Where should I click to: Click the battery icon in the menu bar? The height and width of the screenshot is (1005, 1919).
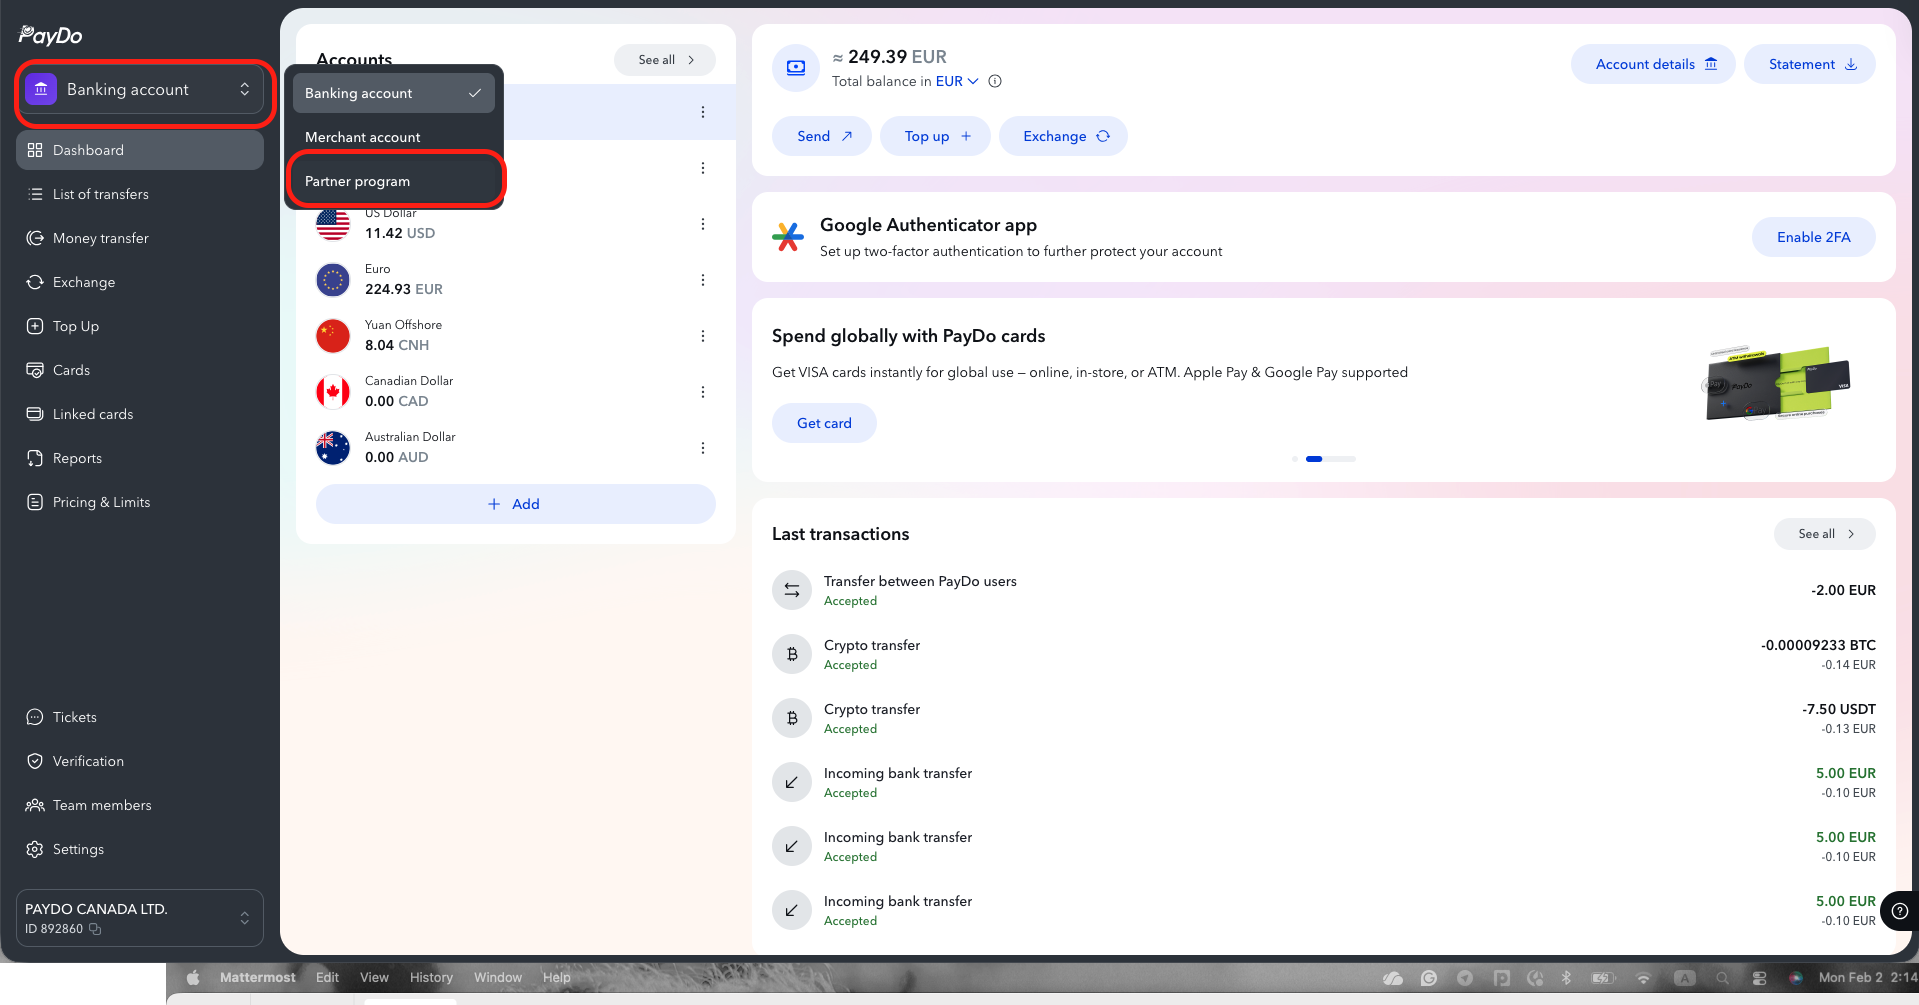1603,978
